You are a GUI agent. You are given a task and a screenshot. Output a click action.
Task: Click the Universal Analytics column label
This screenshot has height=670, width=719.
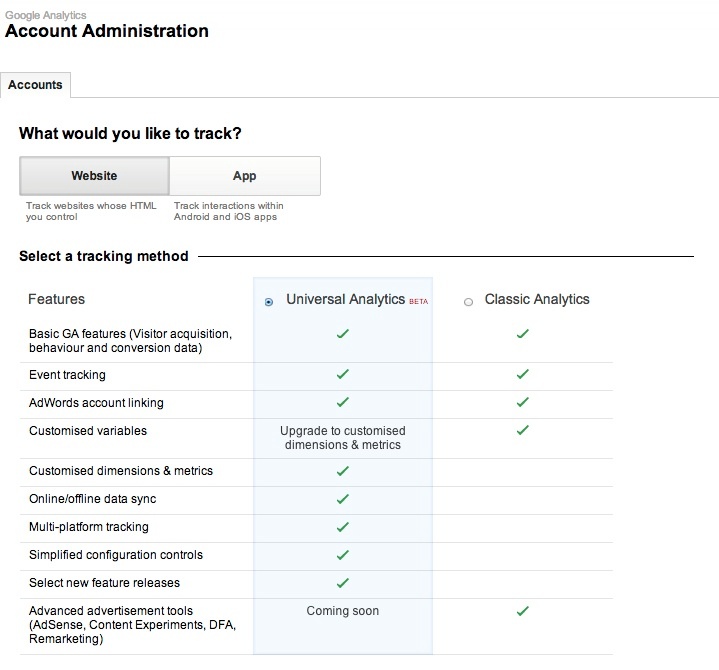pyautogui.click(x=345, y=299)
